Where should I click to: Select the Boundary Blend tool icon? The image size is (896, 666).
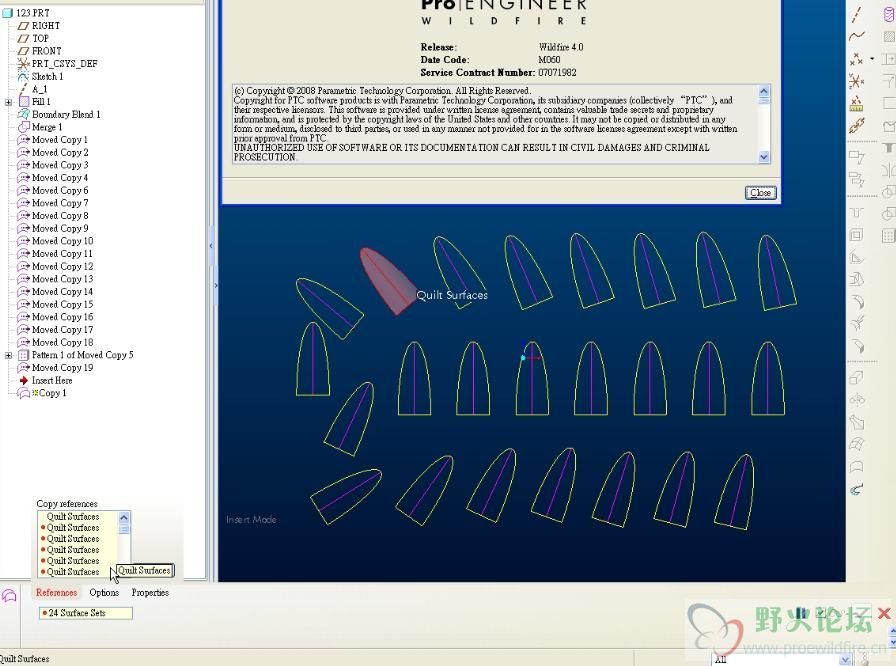(x=856, y=444)
